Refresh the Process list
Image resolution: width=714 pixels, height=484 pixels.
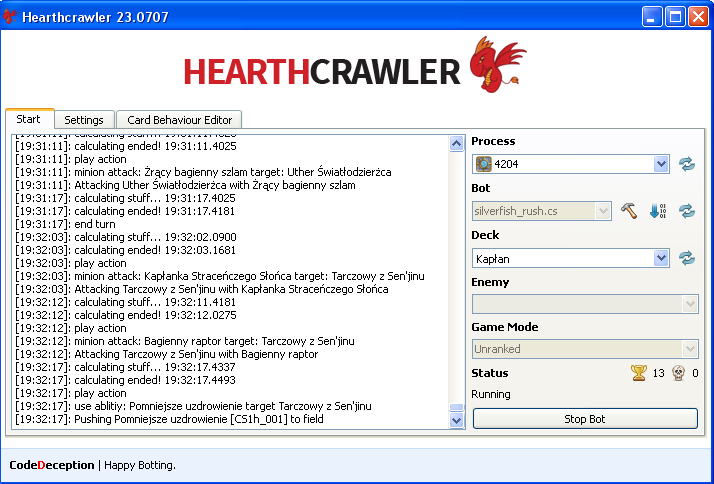[687, 164]
